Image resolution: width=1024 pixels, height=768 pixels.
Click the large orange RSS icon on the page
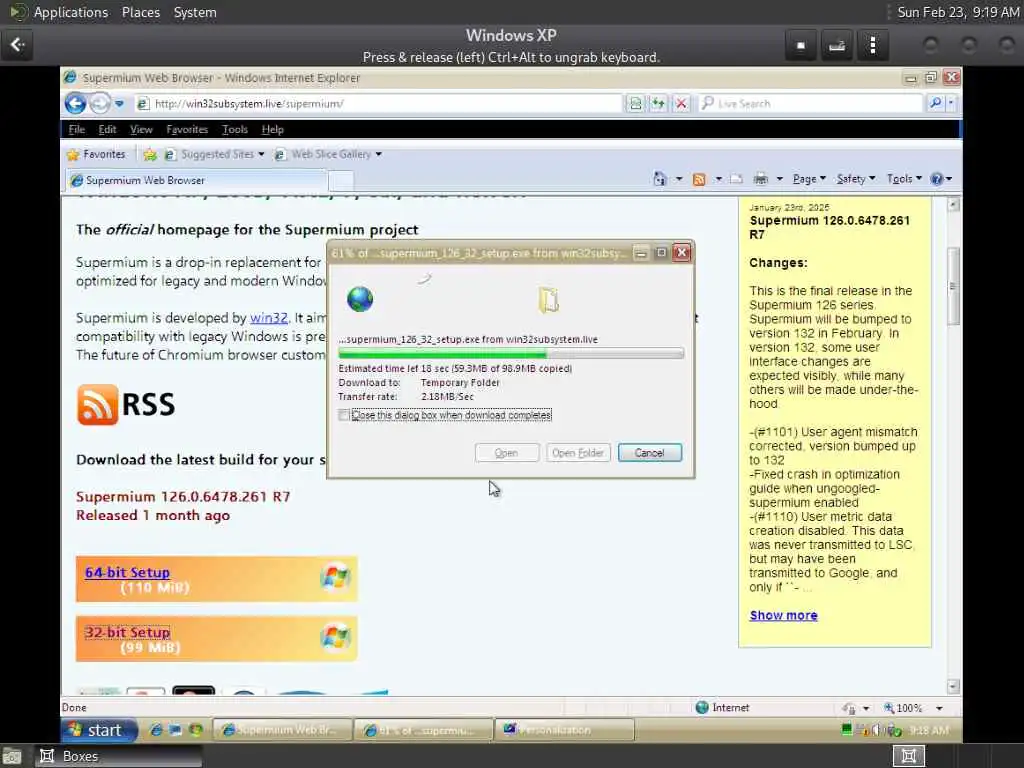97,405
